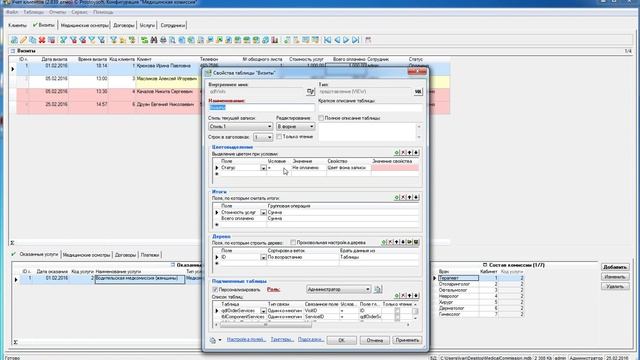Screen dimensions: 640x360
Task: Switch to Медицинские осмотры top tab
Action: (84, 25)
